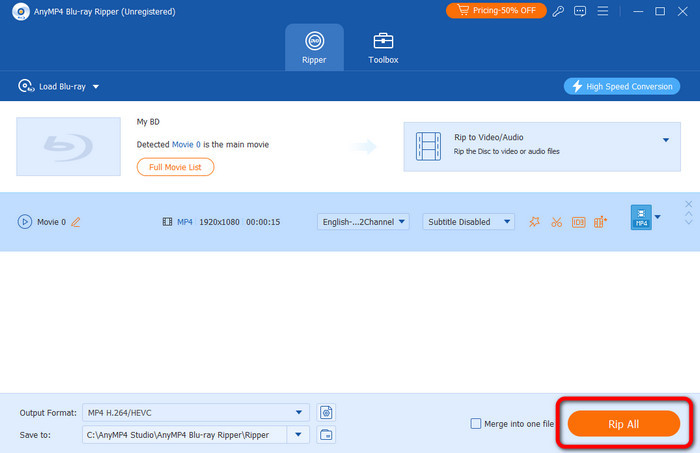Rename Movie 0 with pencil icon

[76, 222]
